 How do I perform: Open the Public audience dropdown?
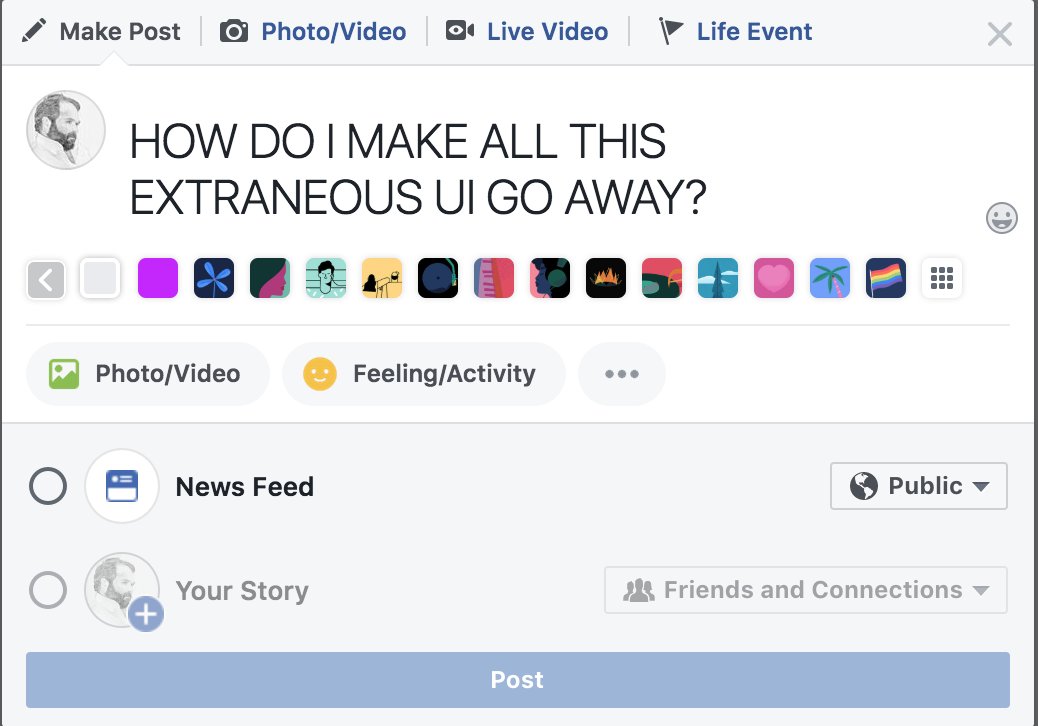[918, 487]
